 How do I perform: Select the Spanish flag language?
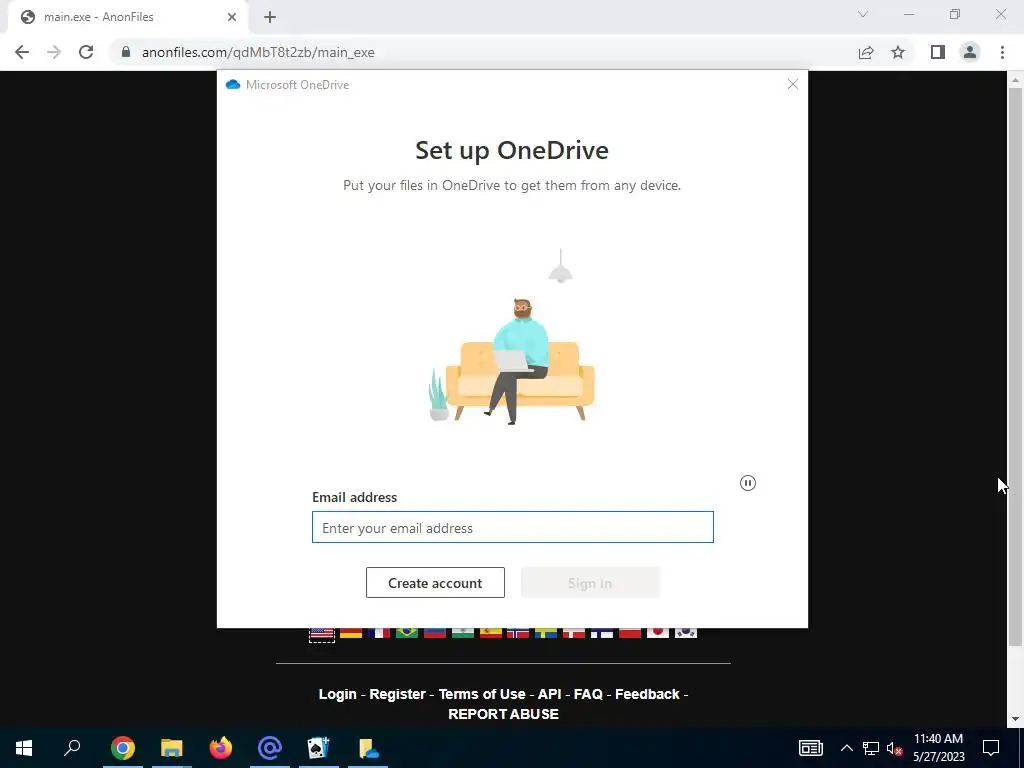(x=490, y=633)
